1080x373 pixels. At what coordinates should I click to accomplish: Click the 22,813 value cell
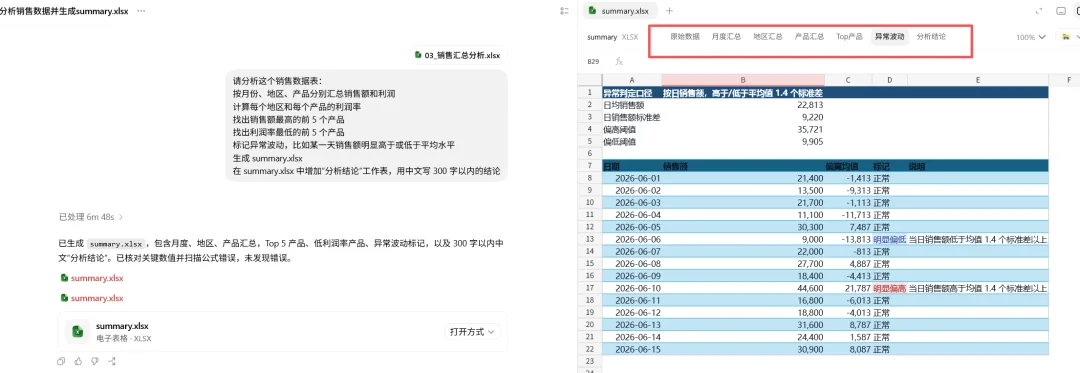[x=743, y=105]
